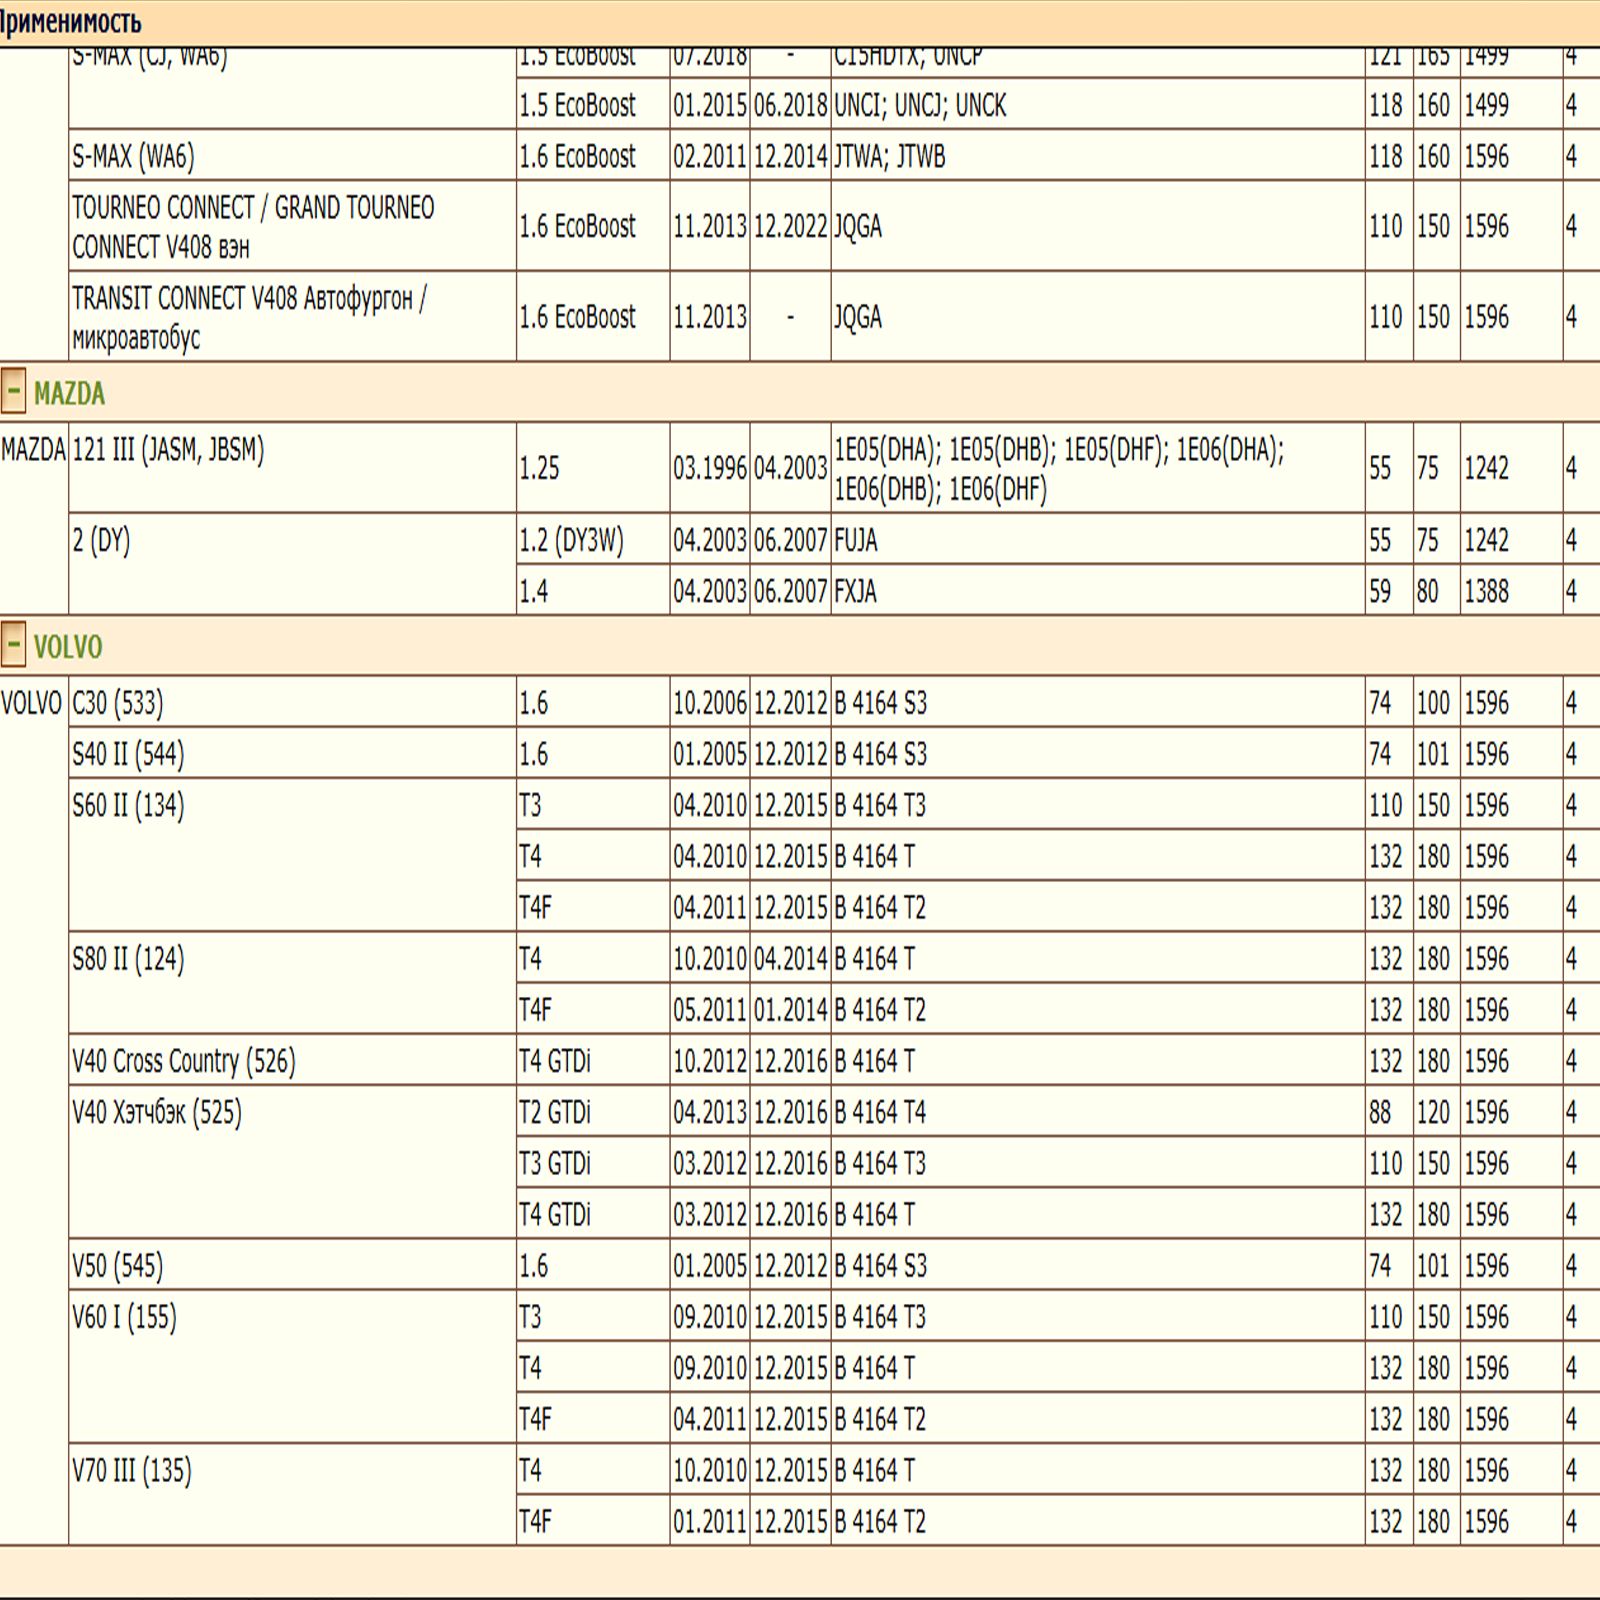Click the MAZDA group heading label
This screenshot has width=1600, height=1600.
click(69, 393)
